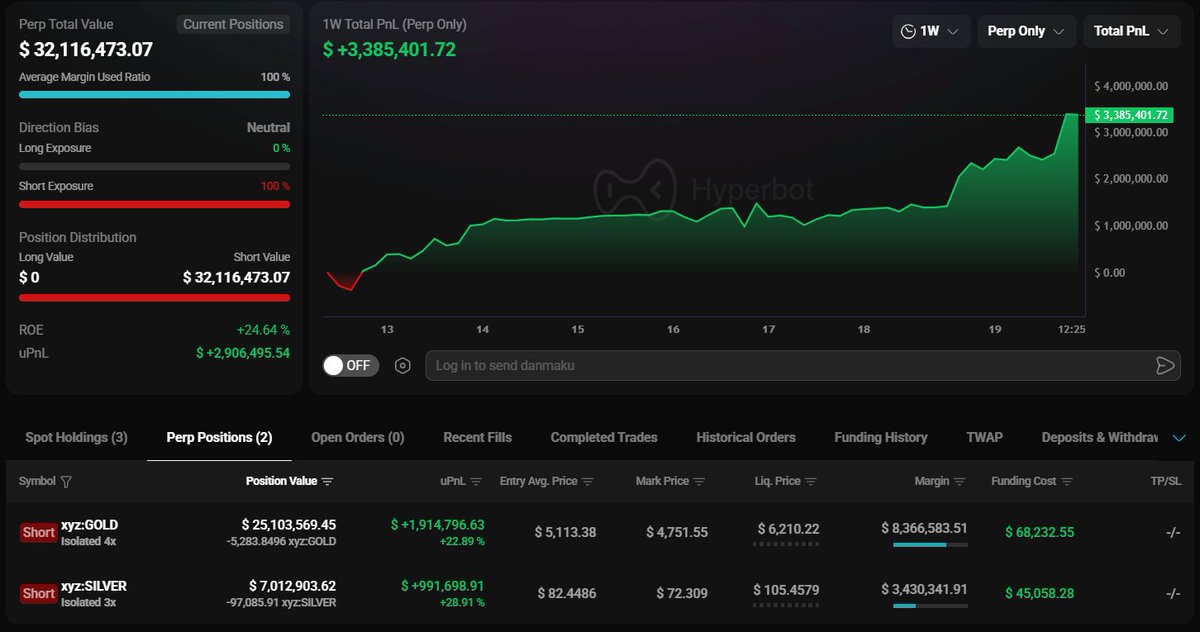Open the Total PnL dropdown
The image size is (1200, 632).
pyautogui.click(x=1131, y=31)
